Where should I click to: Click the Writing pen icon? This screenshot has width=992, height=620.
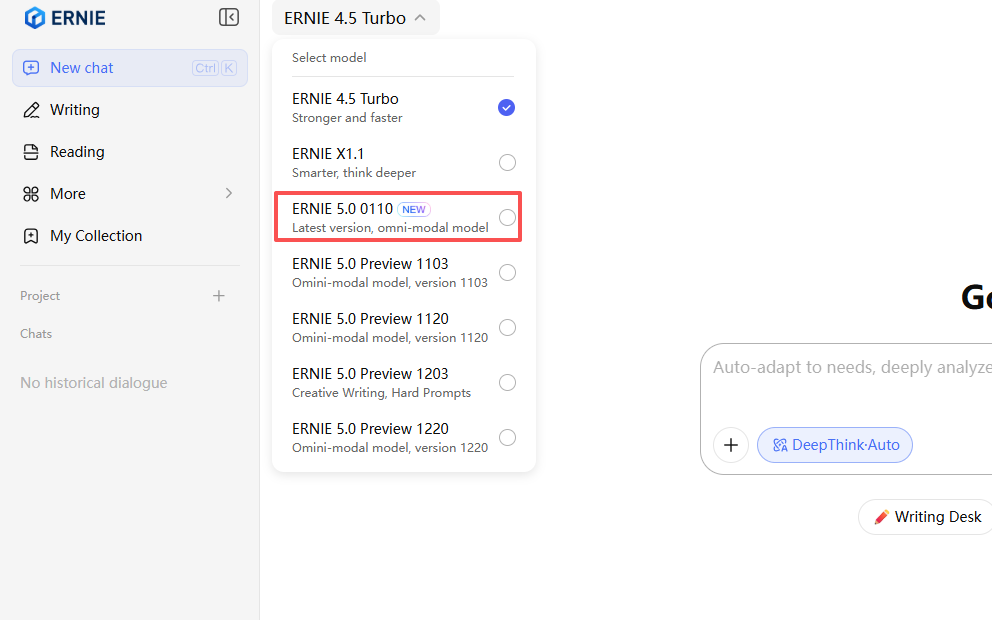click(31, 110)
